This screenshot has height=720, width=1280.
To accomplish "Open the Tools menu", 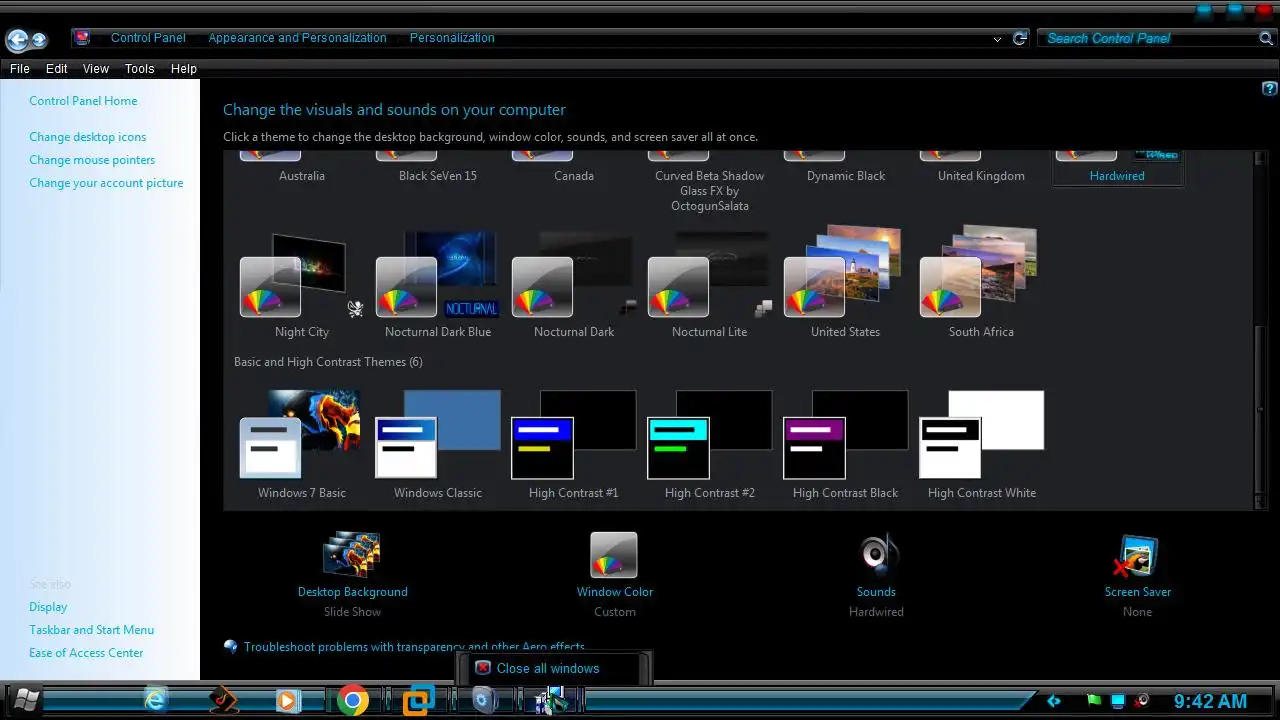I will click(140, 69).
